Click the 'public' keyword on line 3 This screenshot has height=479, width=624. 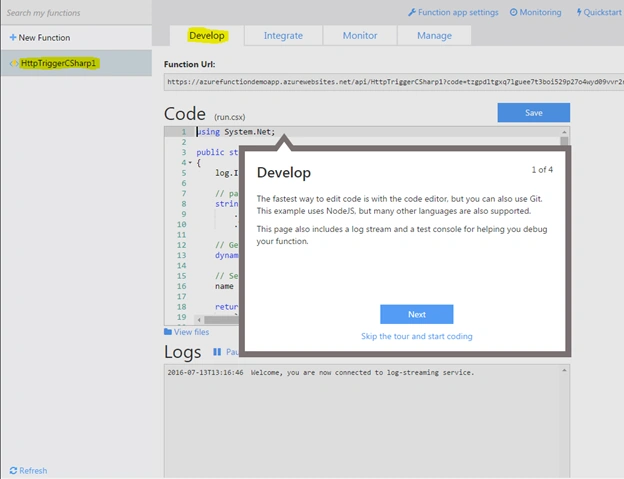[210, 152]
